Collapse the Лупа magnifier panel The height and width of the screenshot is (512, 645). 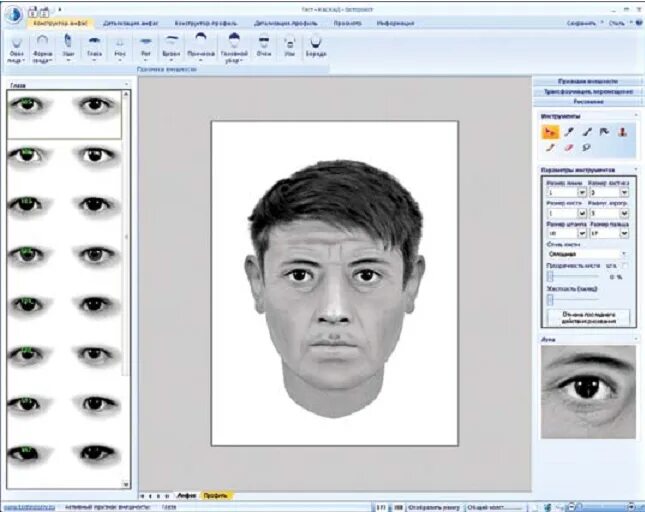pyautogui.click(x=636, y=339)
